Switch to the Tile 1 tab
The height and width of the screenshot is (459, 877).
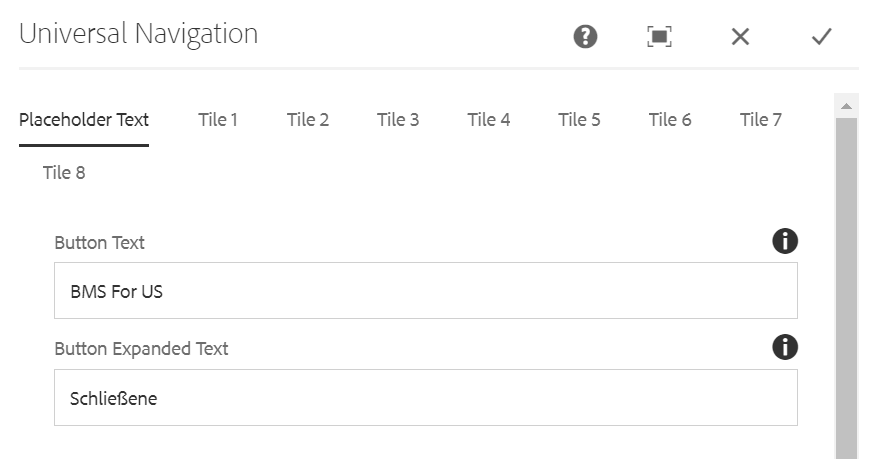(218, 120)
